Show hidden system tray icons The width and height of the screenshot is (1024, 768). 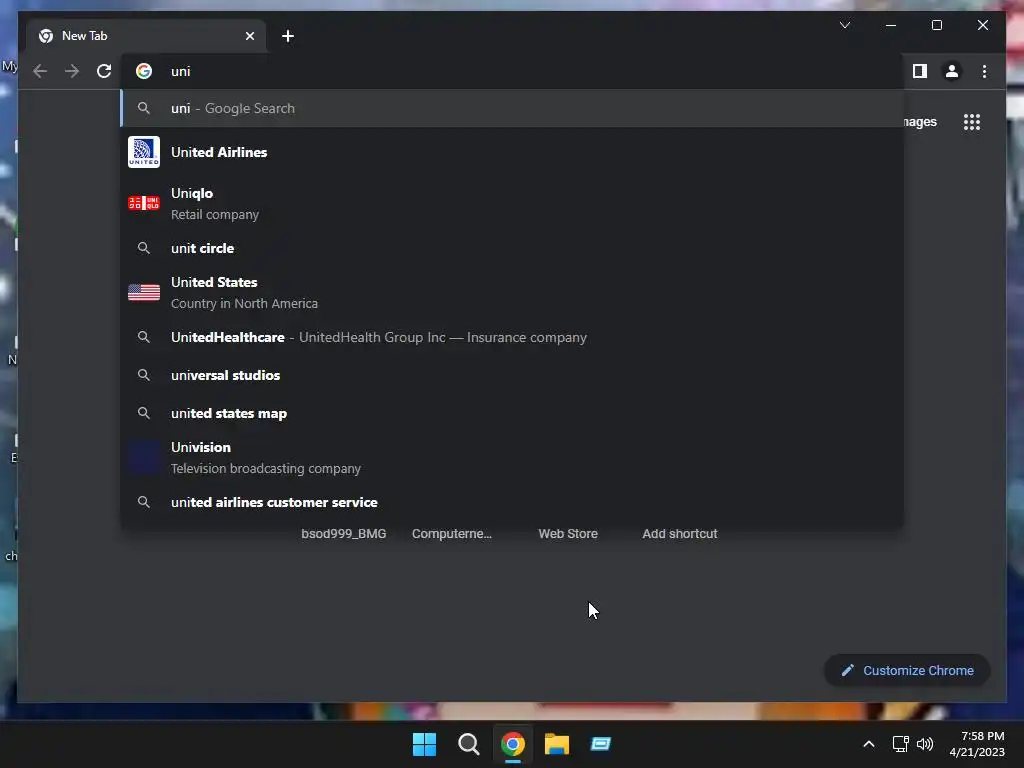869,744
